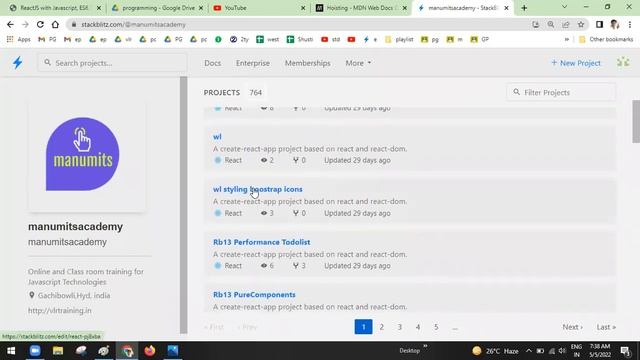Jump to the Last page link
640x360 pixels.
point(606,327)
